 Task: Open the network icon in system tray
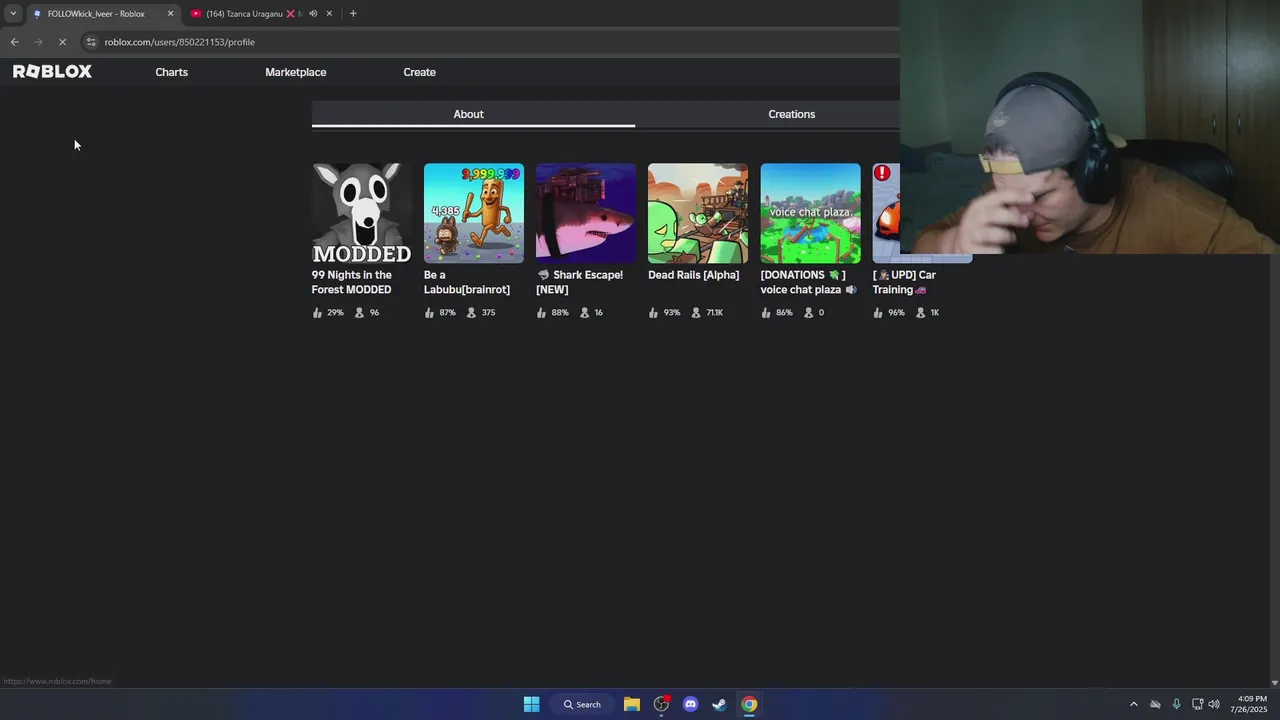(x=1197, y=704)
